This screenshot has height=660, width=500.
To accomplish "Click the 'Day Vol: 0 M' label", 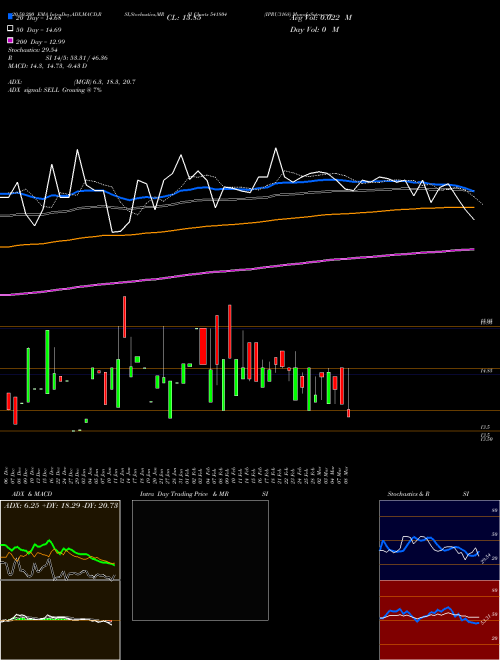I will [x=314, y=30].
